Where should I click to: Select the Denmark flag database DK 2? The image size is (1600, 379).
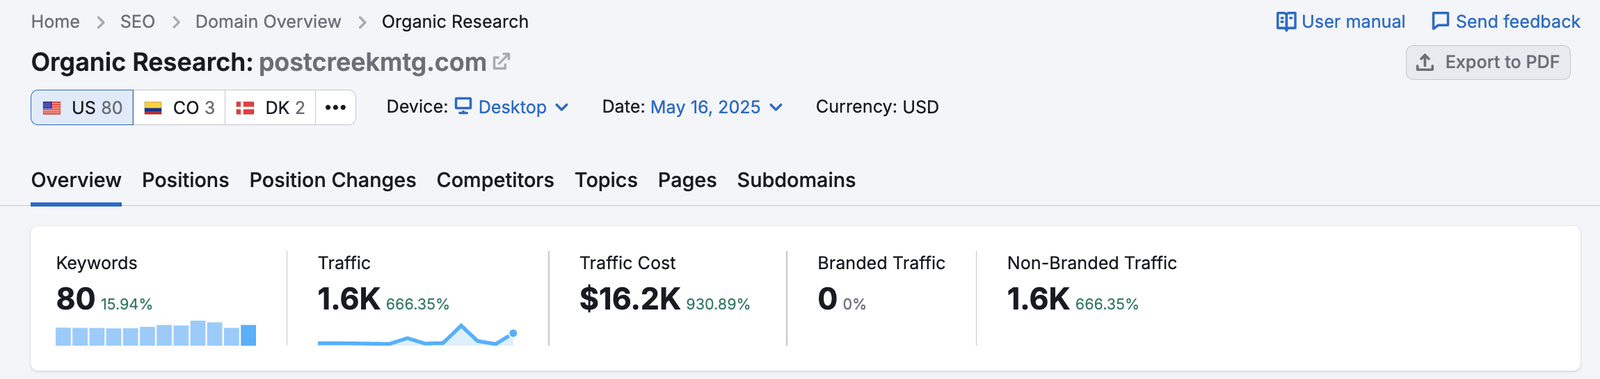(x=270, y=107)
